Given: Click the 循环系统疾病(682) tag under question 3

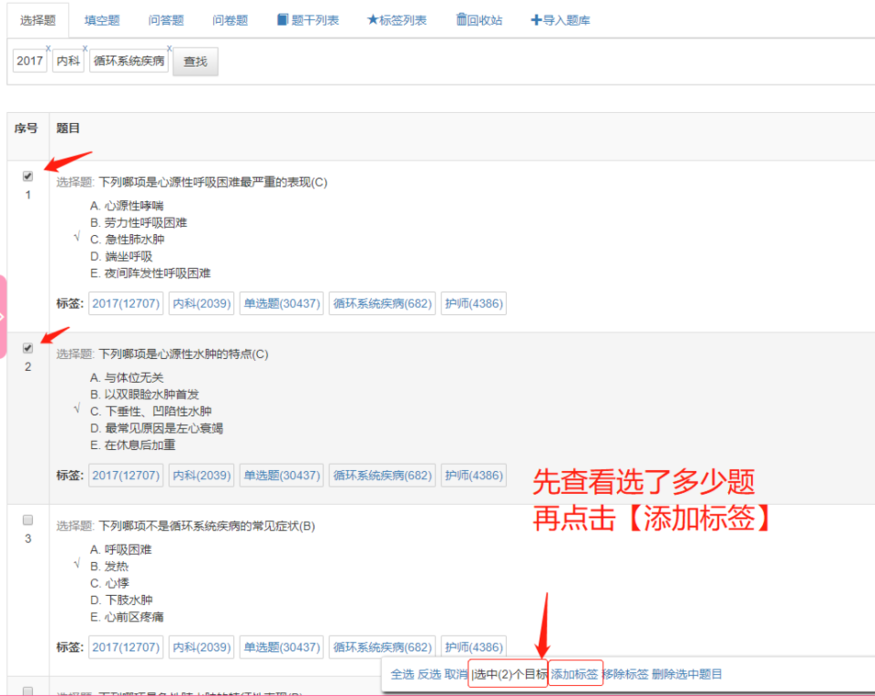Looking at the screenshot, I should (382, 647).
